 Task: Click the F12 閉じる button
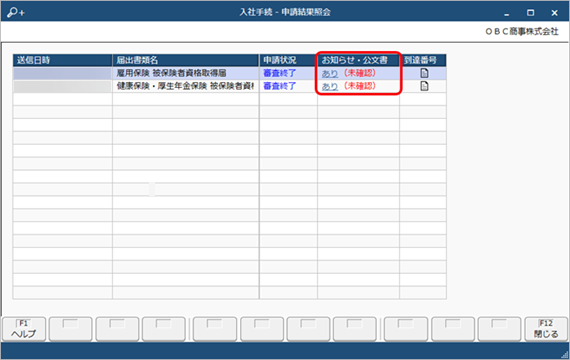pyautogui.click(x=546, y=329)
